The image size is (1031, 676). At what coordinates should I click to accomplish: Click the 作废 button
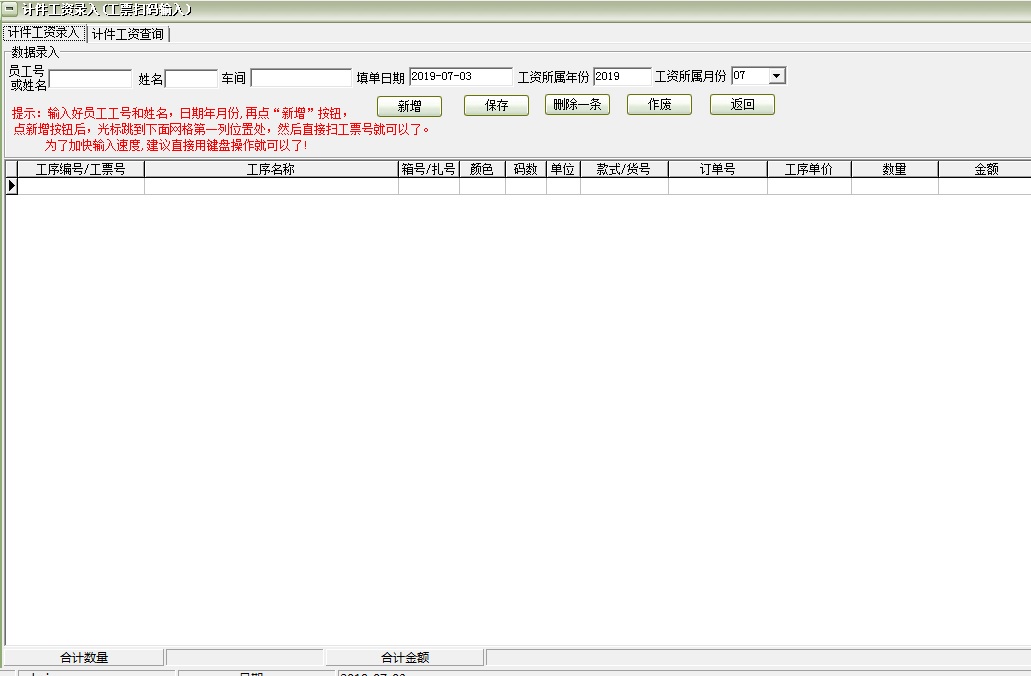659,105
